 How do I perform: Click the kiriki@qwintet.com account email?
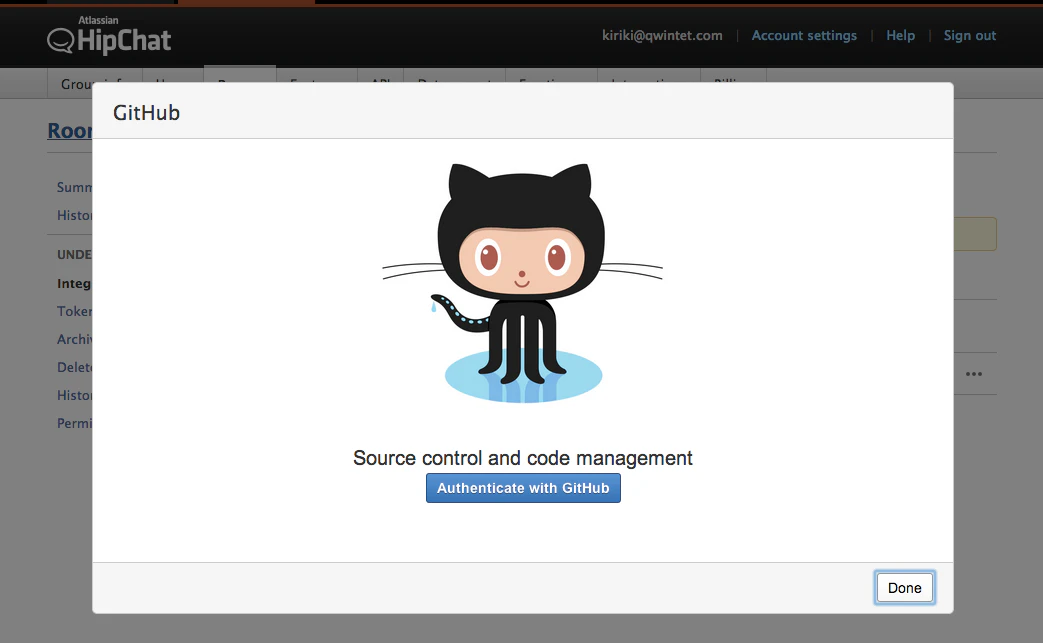click(x=662, y=36)
